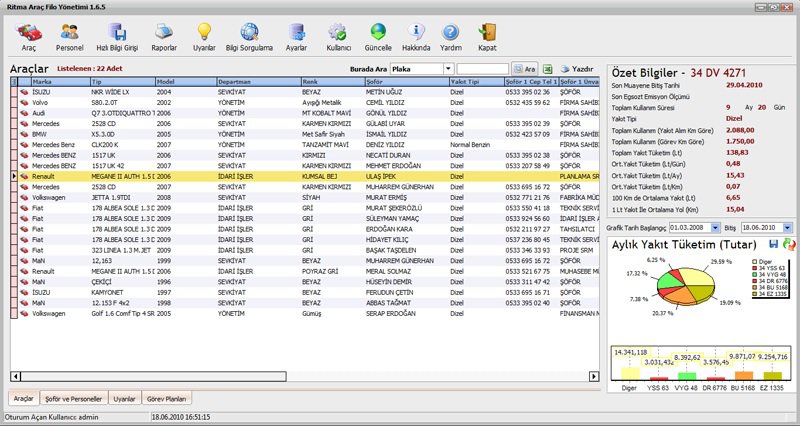
Task: Open the Raporlar reports icon
Action: [164, 37]
